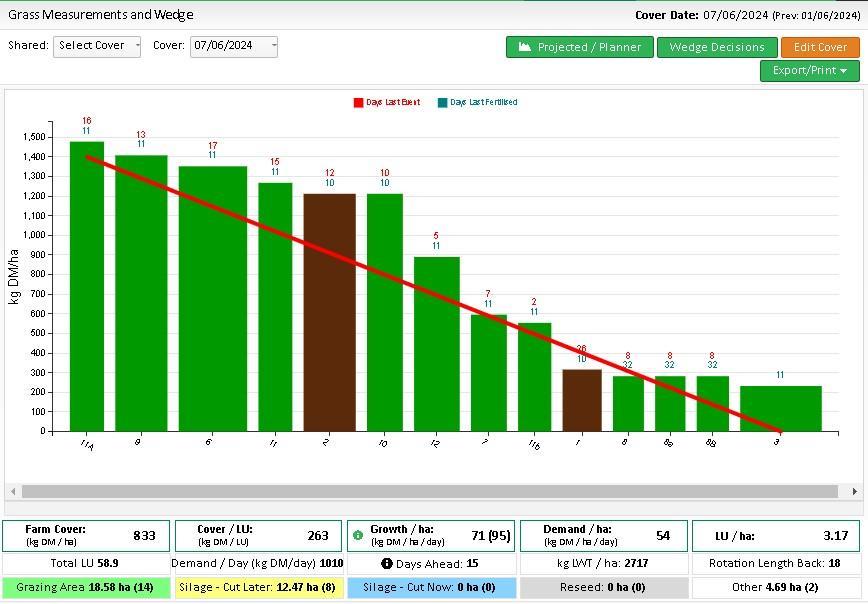Click the scrollbar right arrow under the chart

tap(854, 491)
